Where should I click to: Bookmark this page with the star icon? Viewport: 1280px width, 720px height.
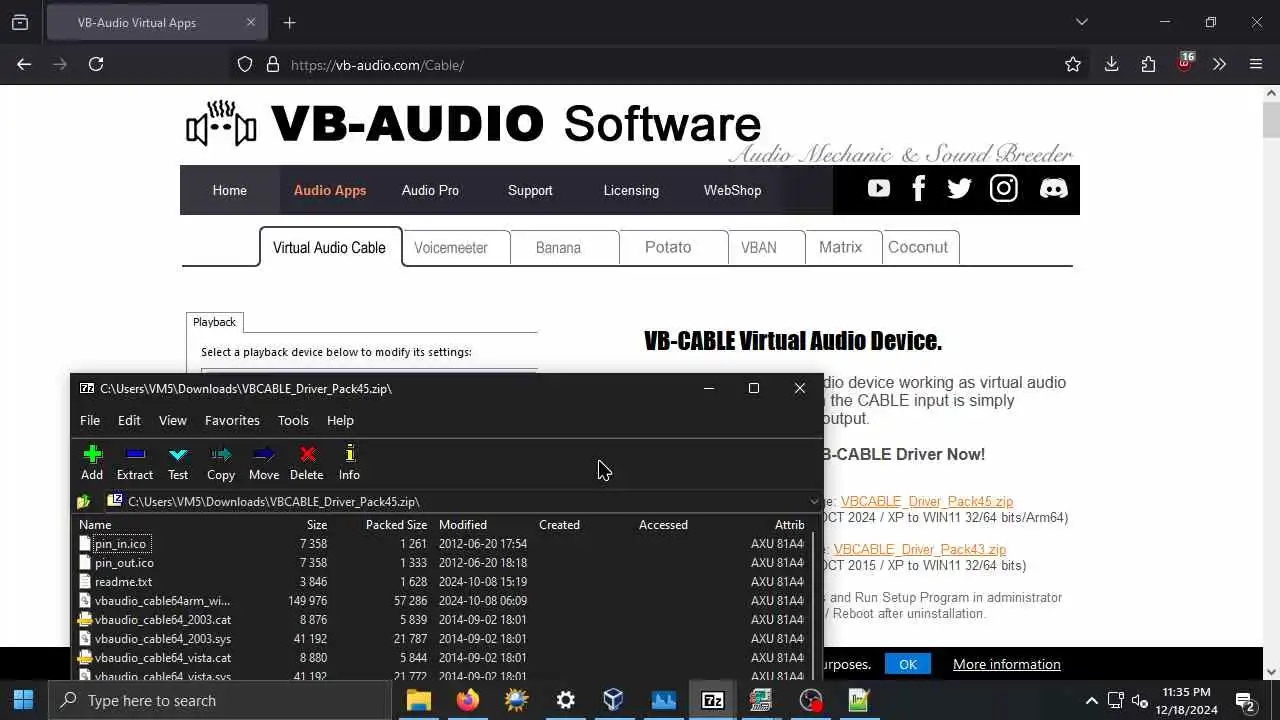tap(1073, 65)
